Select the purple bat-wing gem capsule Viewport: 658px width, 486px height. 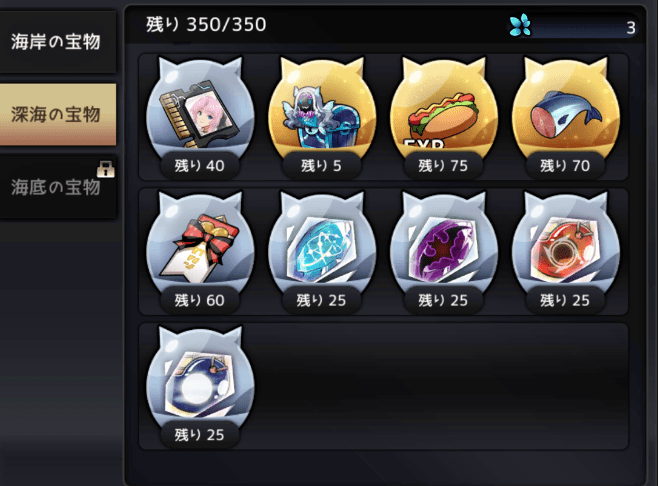444,247
